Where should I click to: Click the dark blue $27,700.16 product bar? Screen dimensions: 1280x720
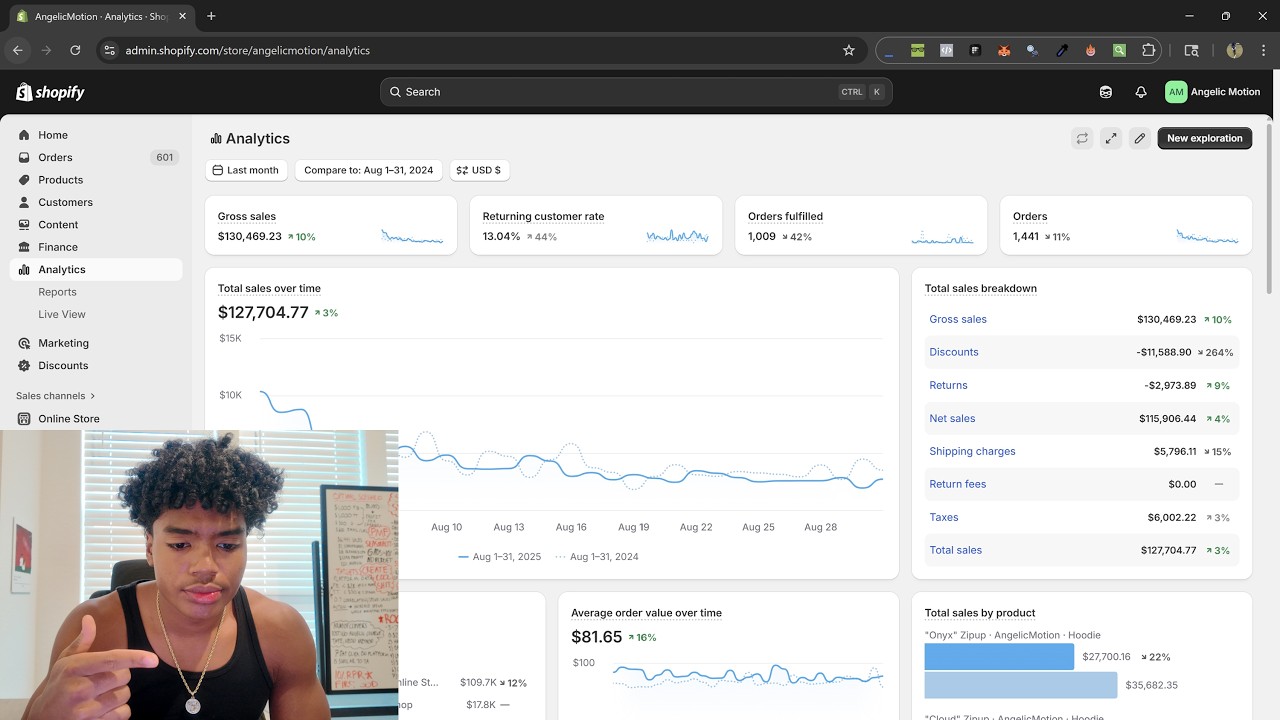pyautogui.click(x=999, y=657)
